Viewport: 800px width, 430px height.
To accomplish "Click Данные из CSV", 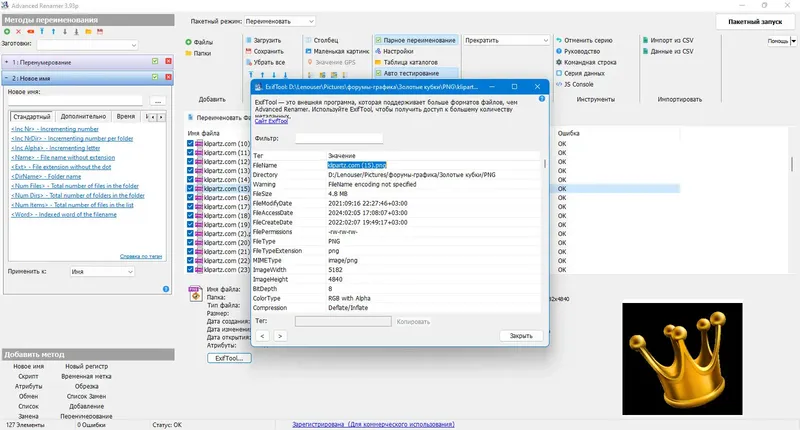I will coord(668,52).
